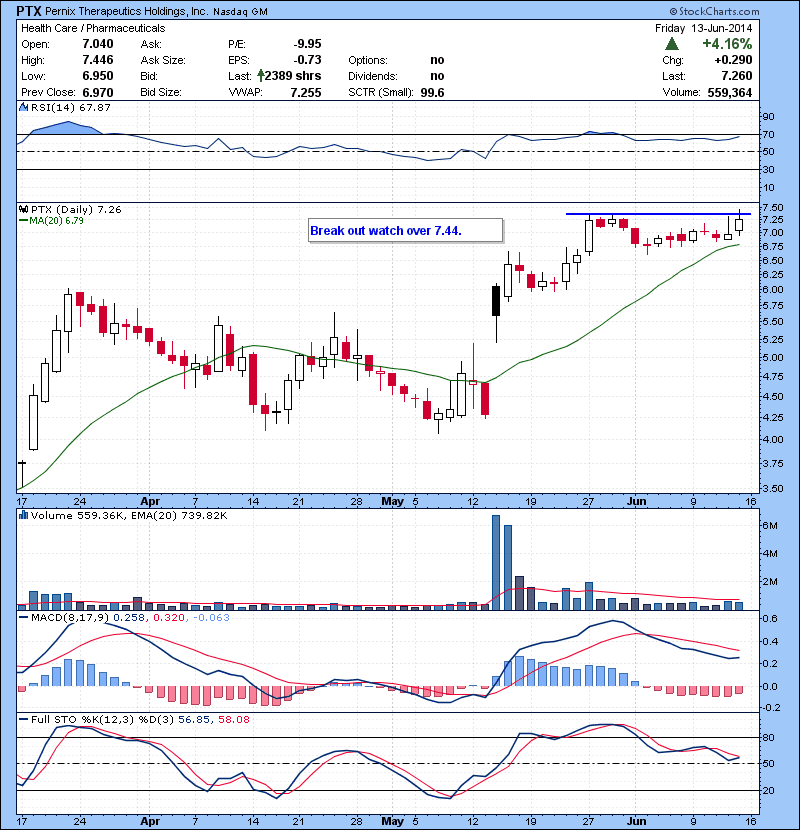Click the green up-arrow price change icon
The width and height of the screenshot is (800, 830).
click(x=671, y=43)
